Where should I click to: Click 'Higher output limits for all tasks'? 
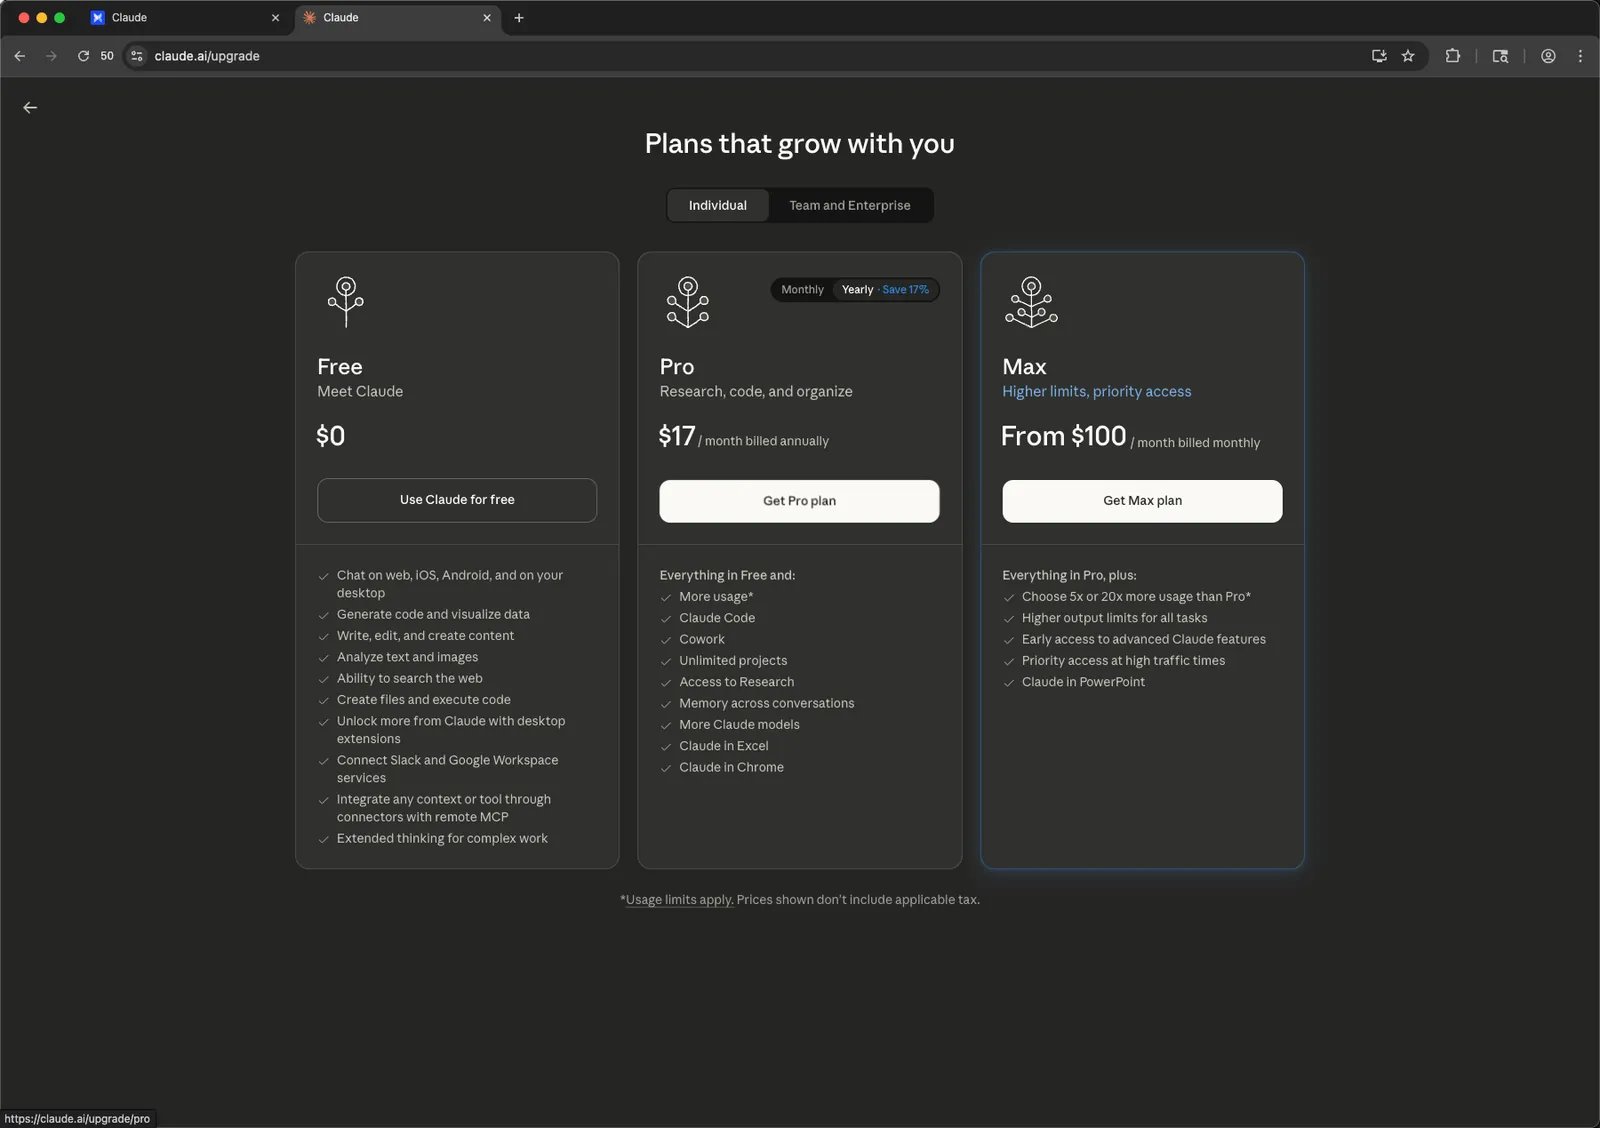(x=1114, y=618)
